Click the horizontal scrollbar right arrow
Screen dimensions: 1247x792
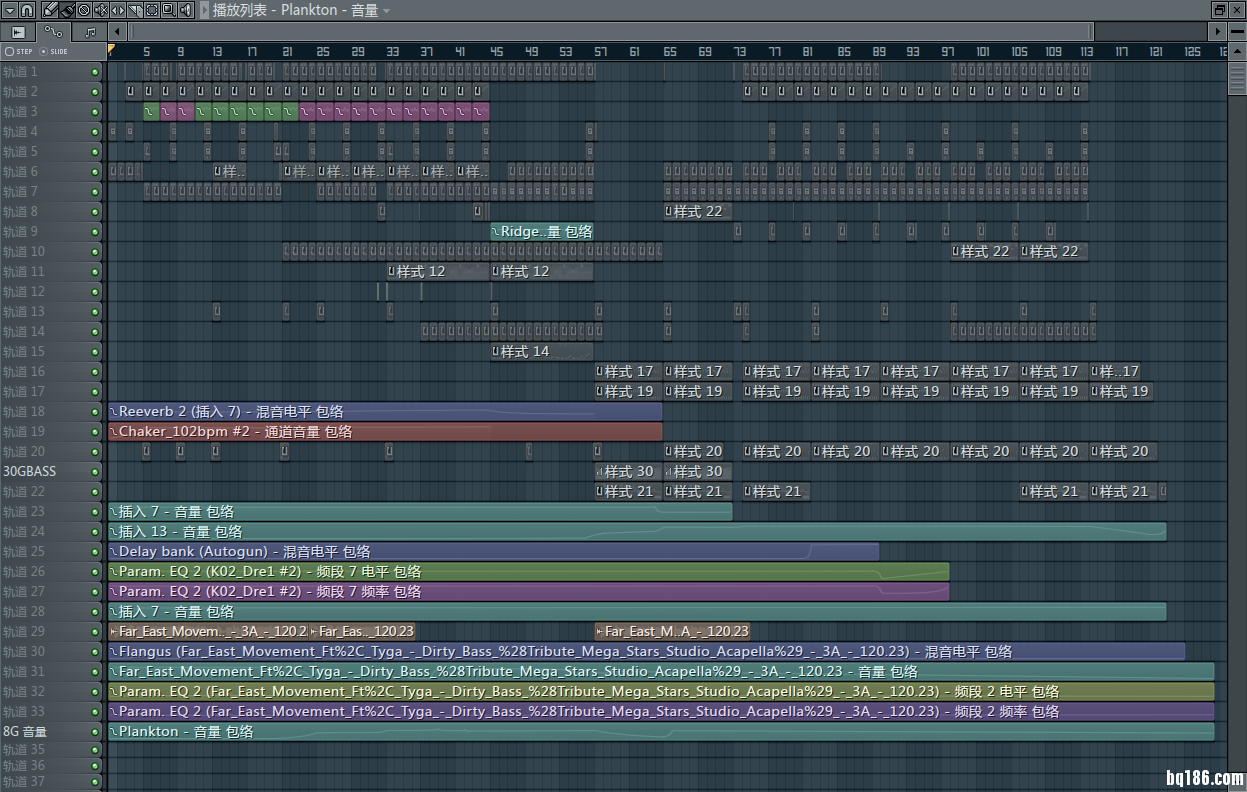pyautogui.click(x=1217, y=32)
